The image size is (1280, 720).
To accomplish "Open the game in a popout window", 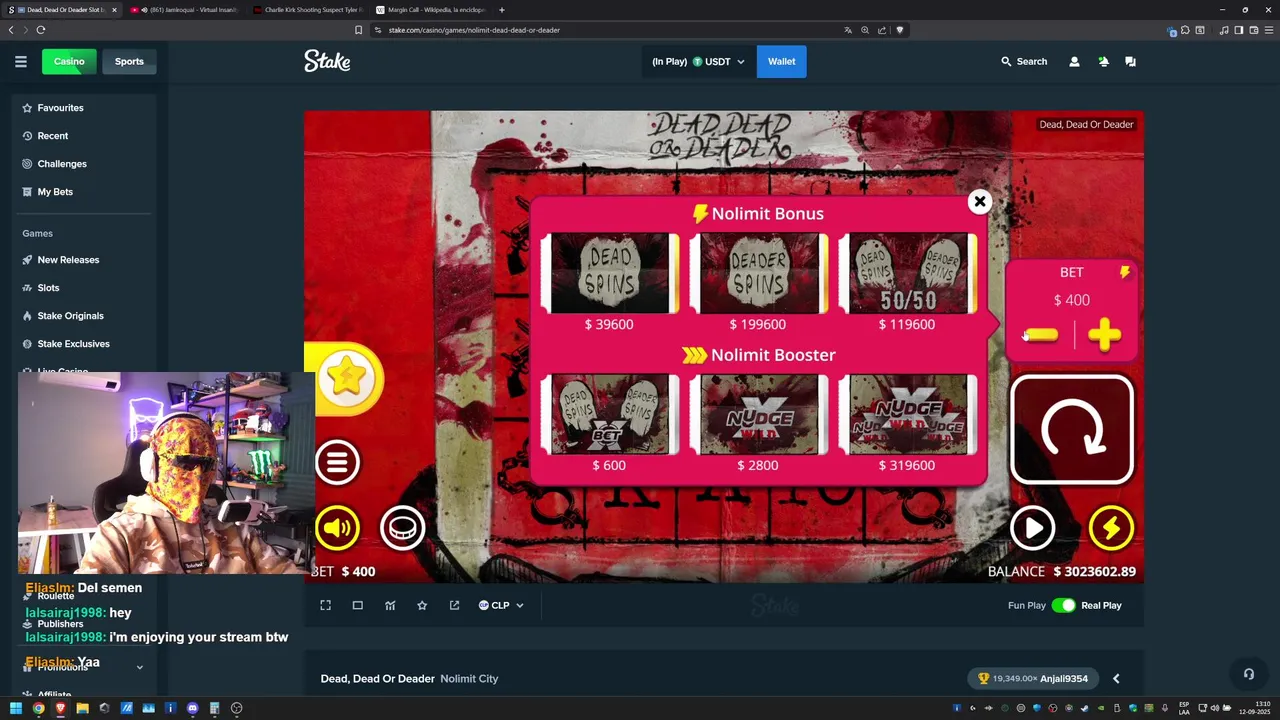I will [x=454, y=605].
